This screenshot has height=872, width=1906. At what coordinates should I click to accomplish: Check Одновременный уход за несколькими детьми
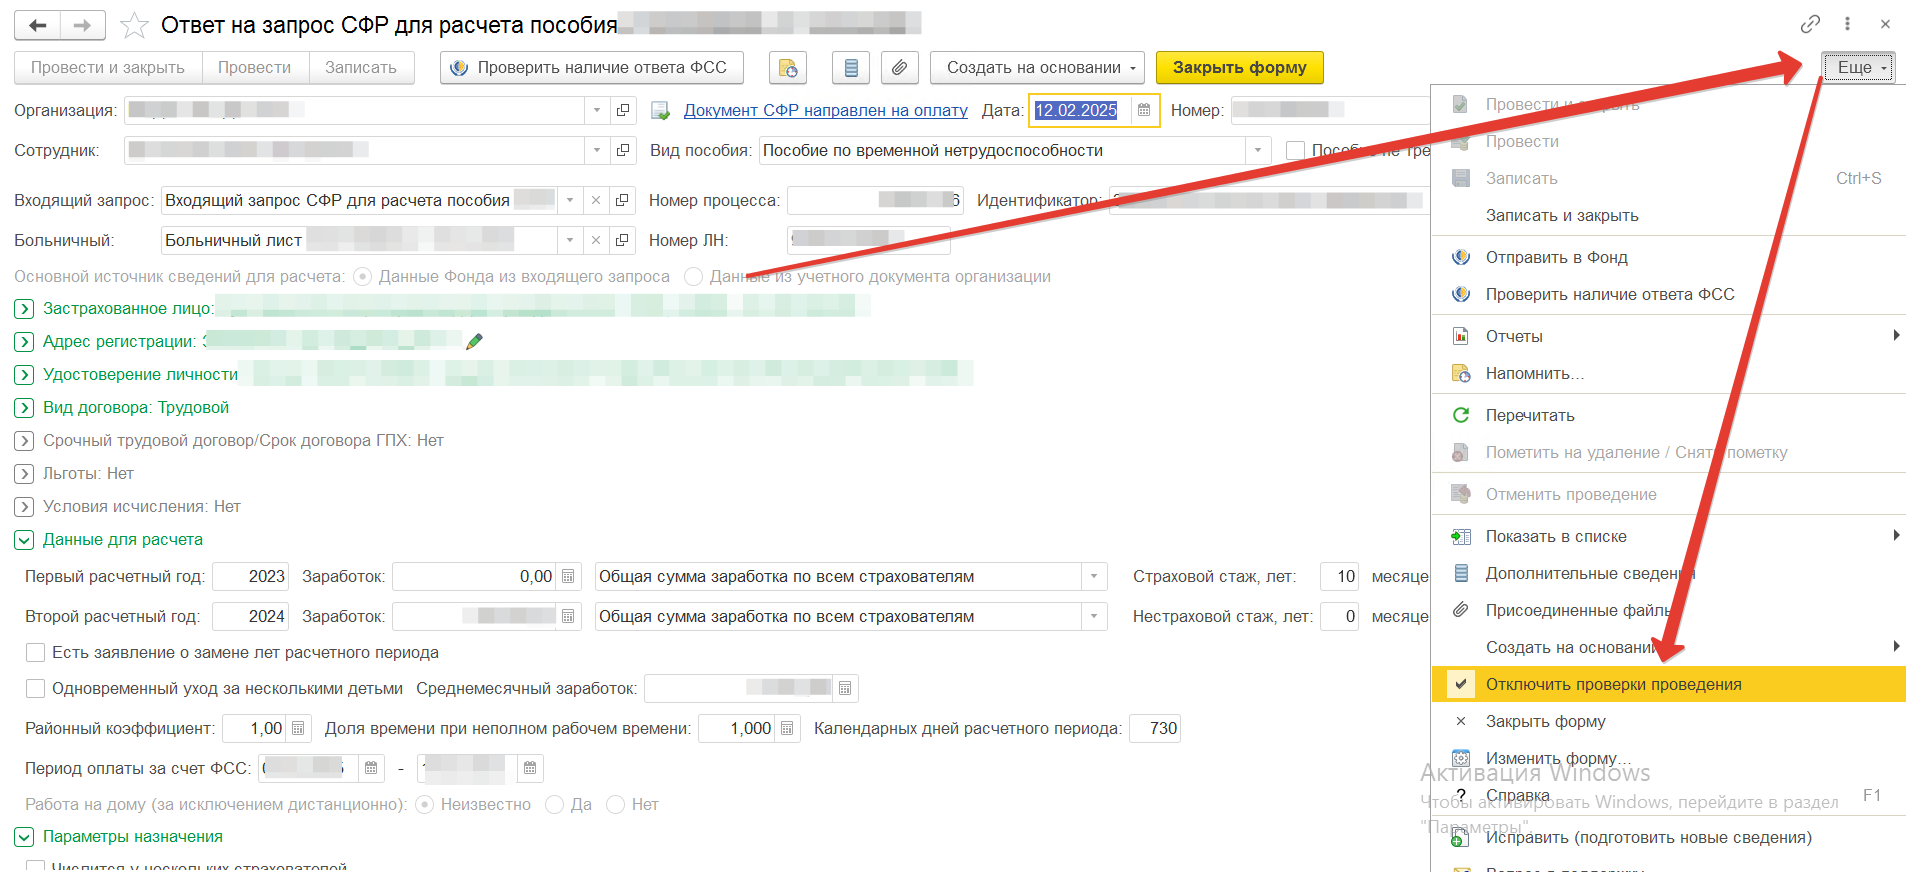pos(36,689)
